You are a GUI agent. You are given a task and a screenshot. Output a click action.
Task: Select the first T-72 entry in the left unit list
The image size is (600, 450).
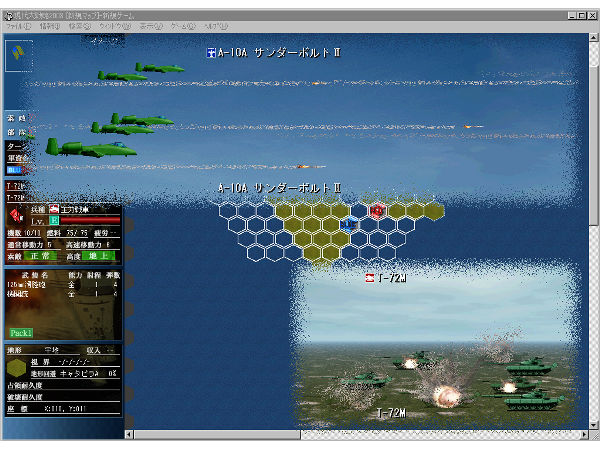pos(16,186)
